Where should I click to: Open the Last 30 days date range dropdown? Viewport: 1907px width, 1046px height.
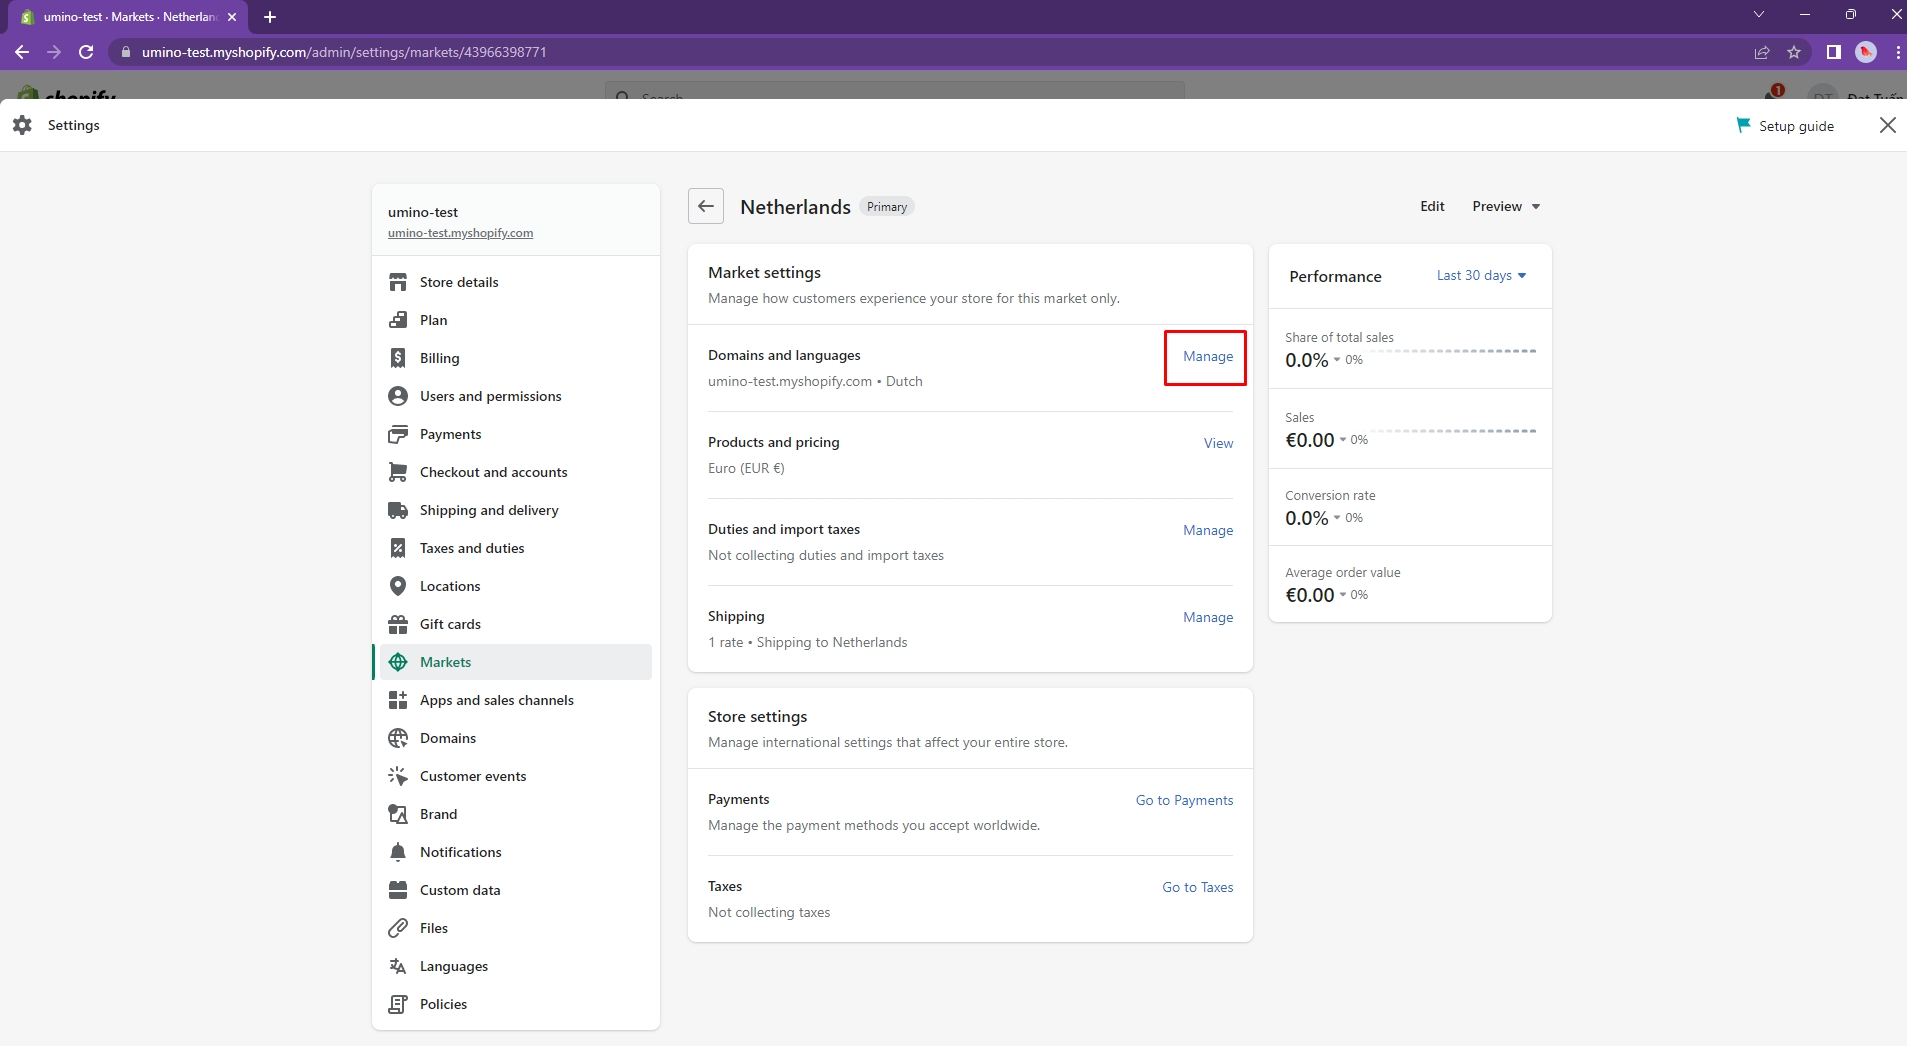pyautogui.click(x=1481, y=275)
